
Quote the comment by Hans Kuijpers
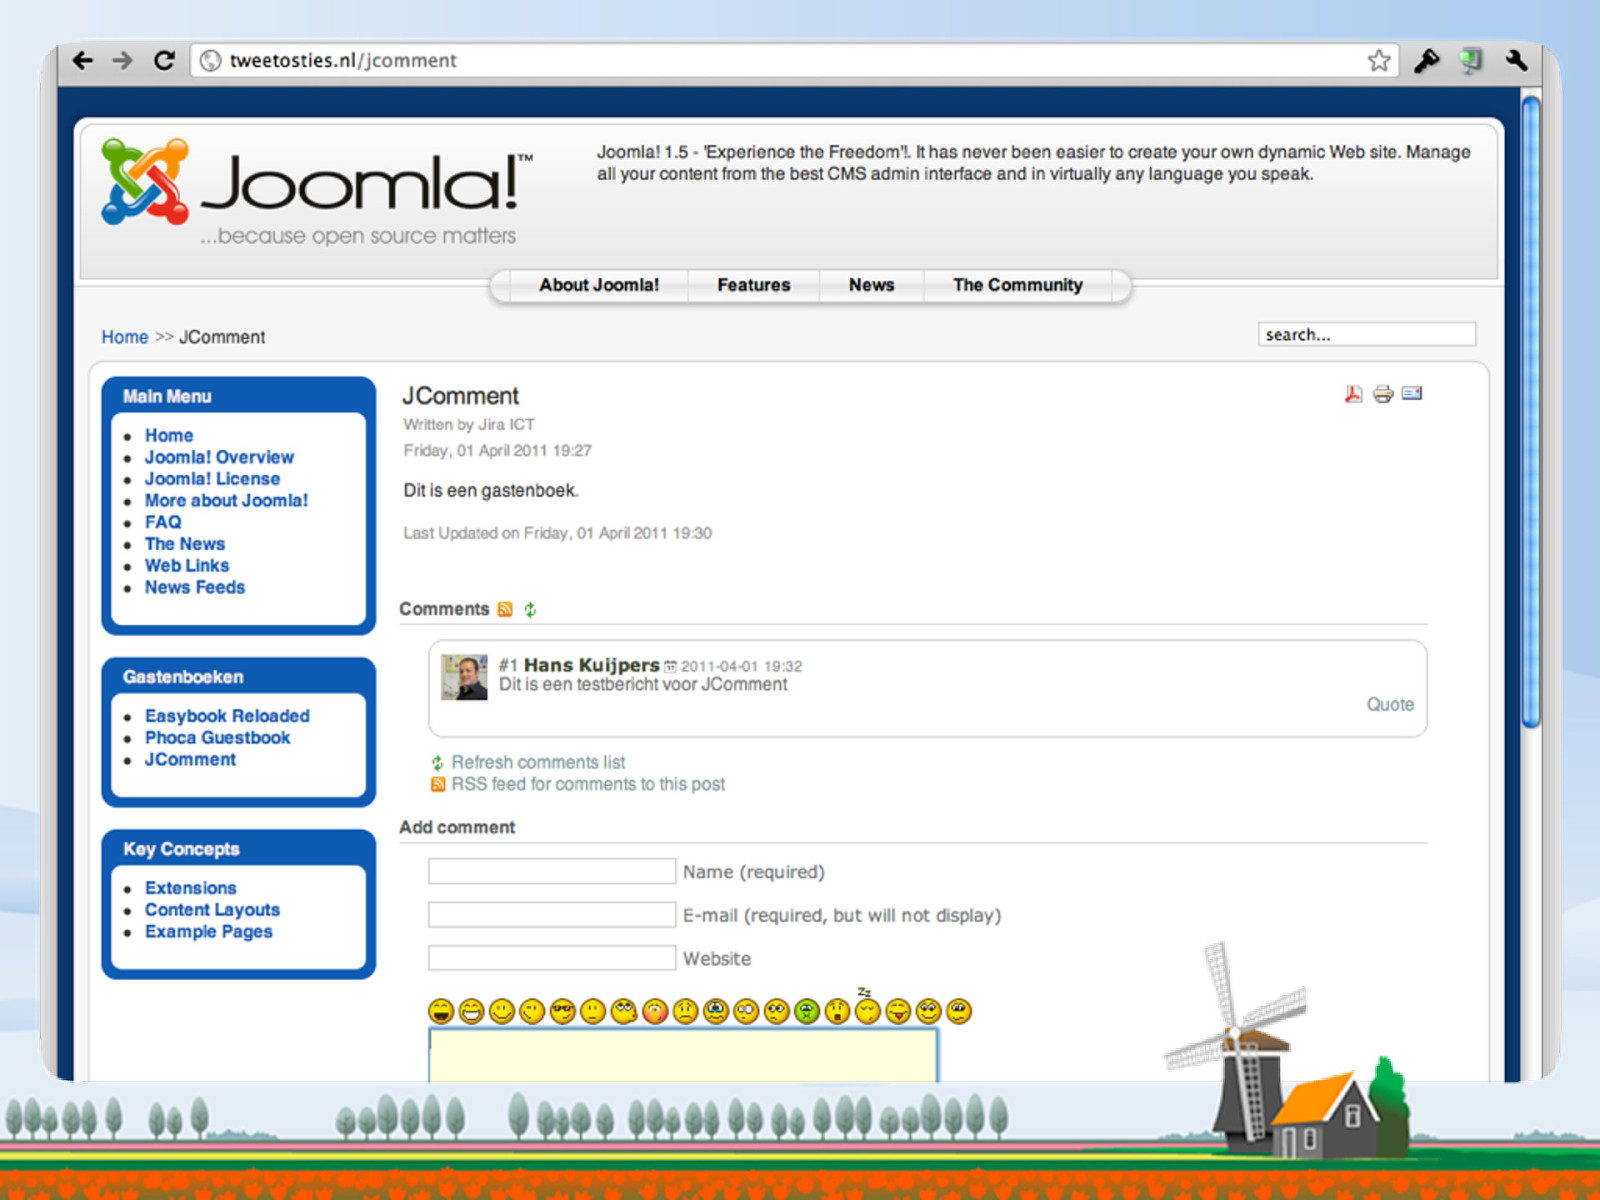point(1390,704)
